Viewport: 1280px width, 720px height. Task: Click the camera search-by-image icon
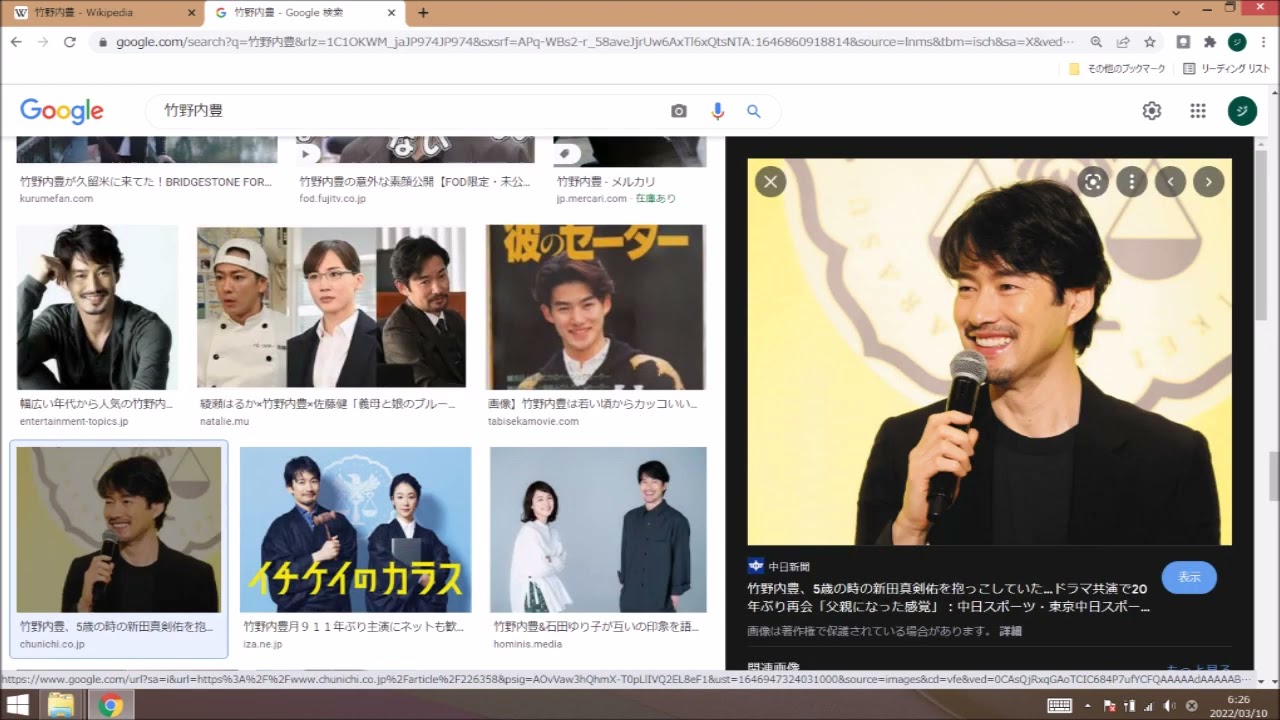click(x=679, y=111)
